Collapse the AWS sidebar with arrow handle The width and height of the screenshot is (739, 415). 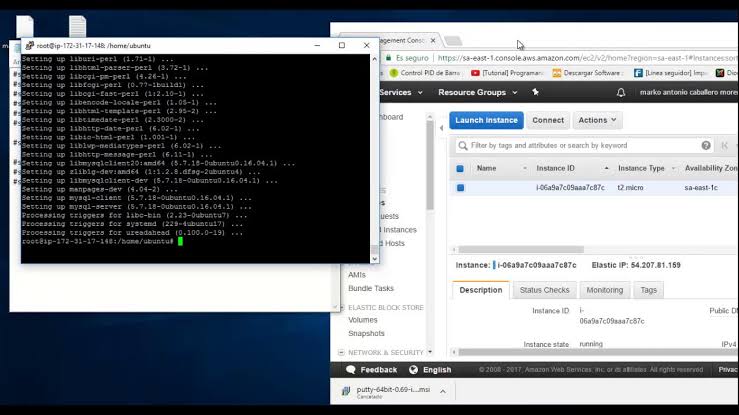coord(441,128)
